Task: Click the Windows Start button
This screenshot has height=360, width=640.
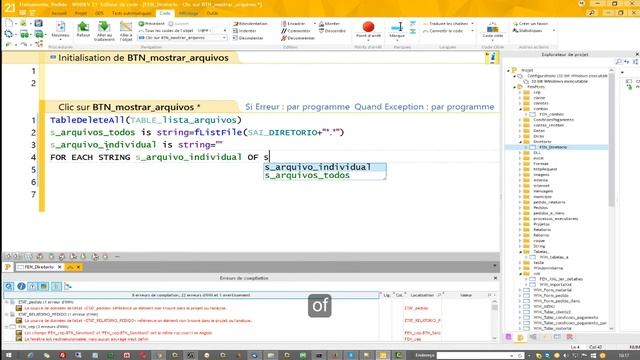Action: [8, 356]
